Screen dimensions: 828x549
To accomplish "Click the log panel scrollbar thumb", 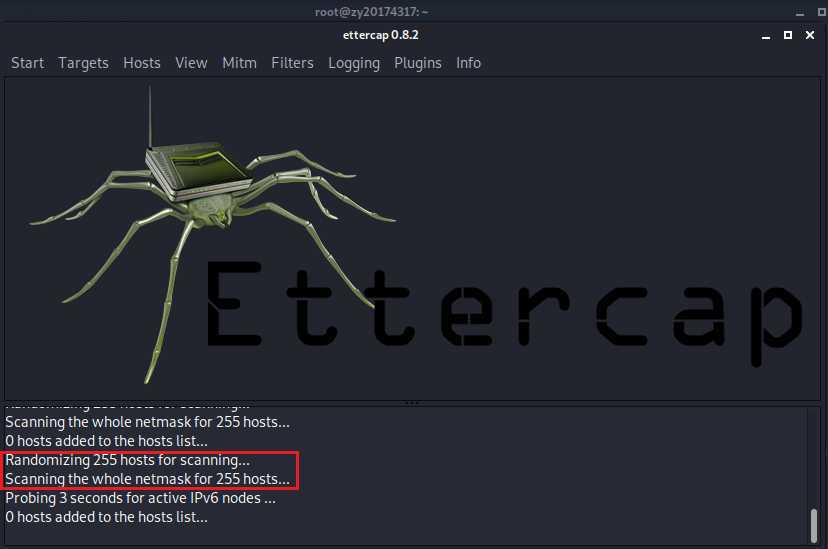I will pos(814,525).
